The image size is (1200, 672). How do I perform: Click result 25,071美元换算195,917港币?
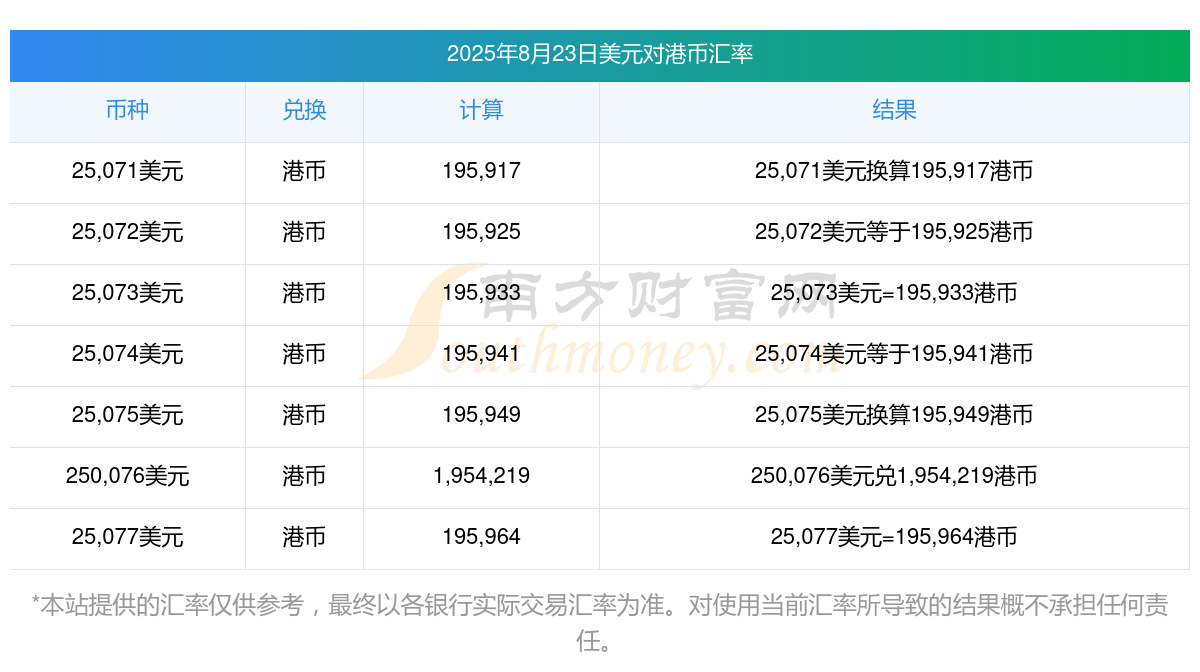click(x=894, y=171)
